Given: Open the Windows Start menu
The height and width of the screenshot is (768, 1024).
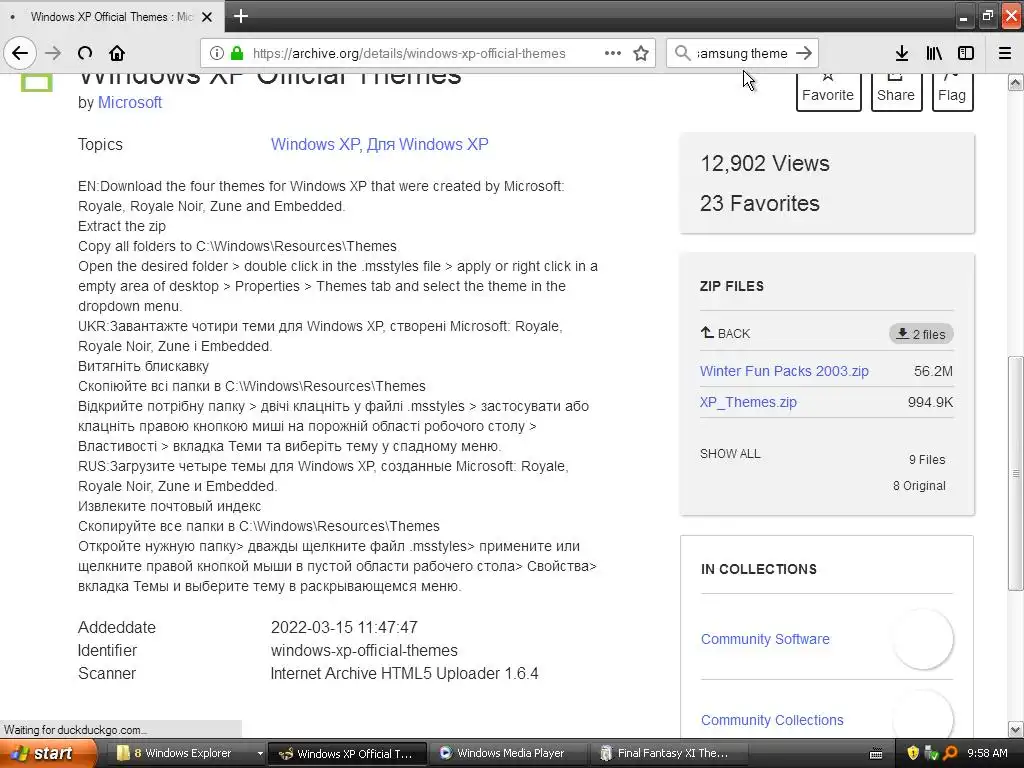Looking at the screenshot, I should [x=49, y=753].
